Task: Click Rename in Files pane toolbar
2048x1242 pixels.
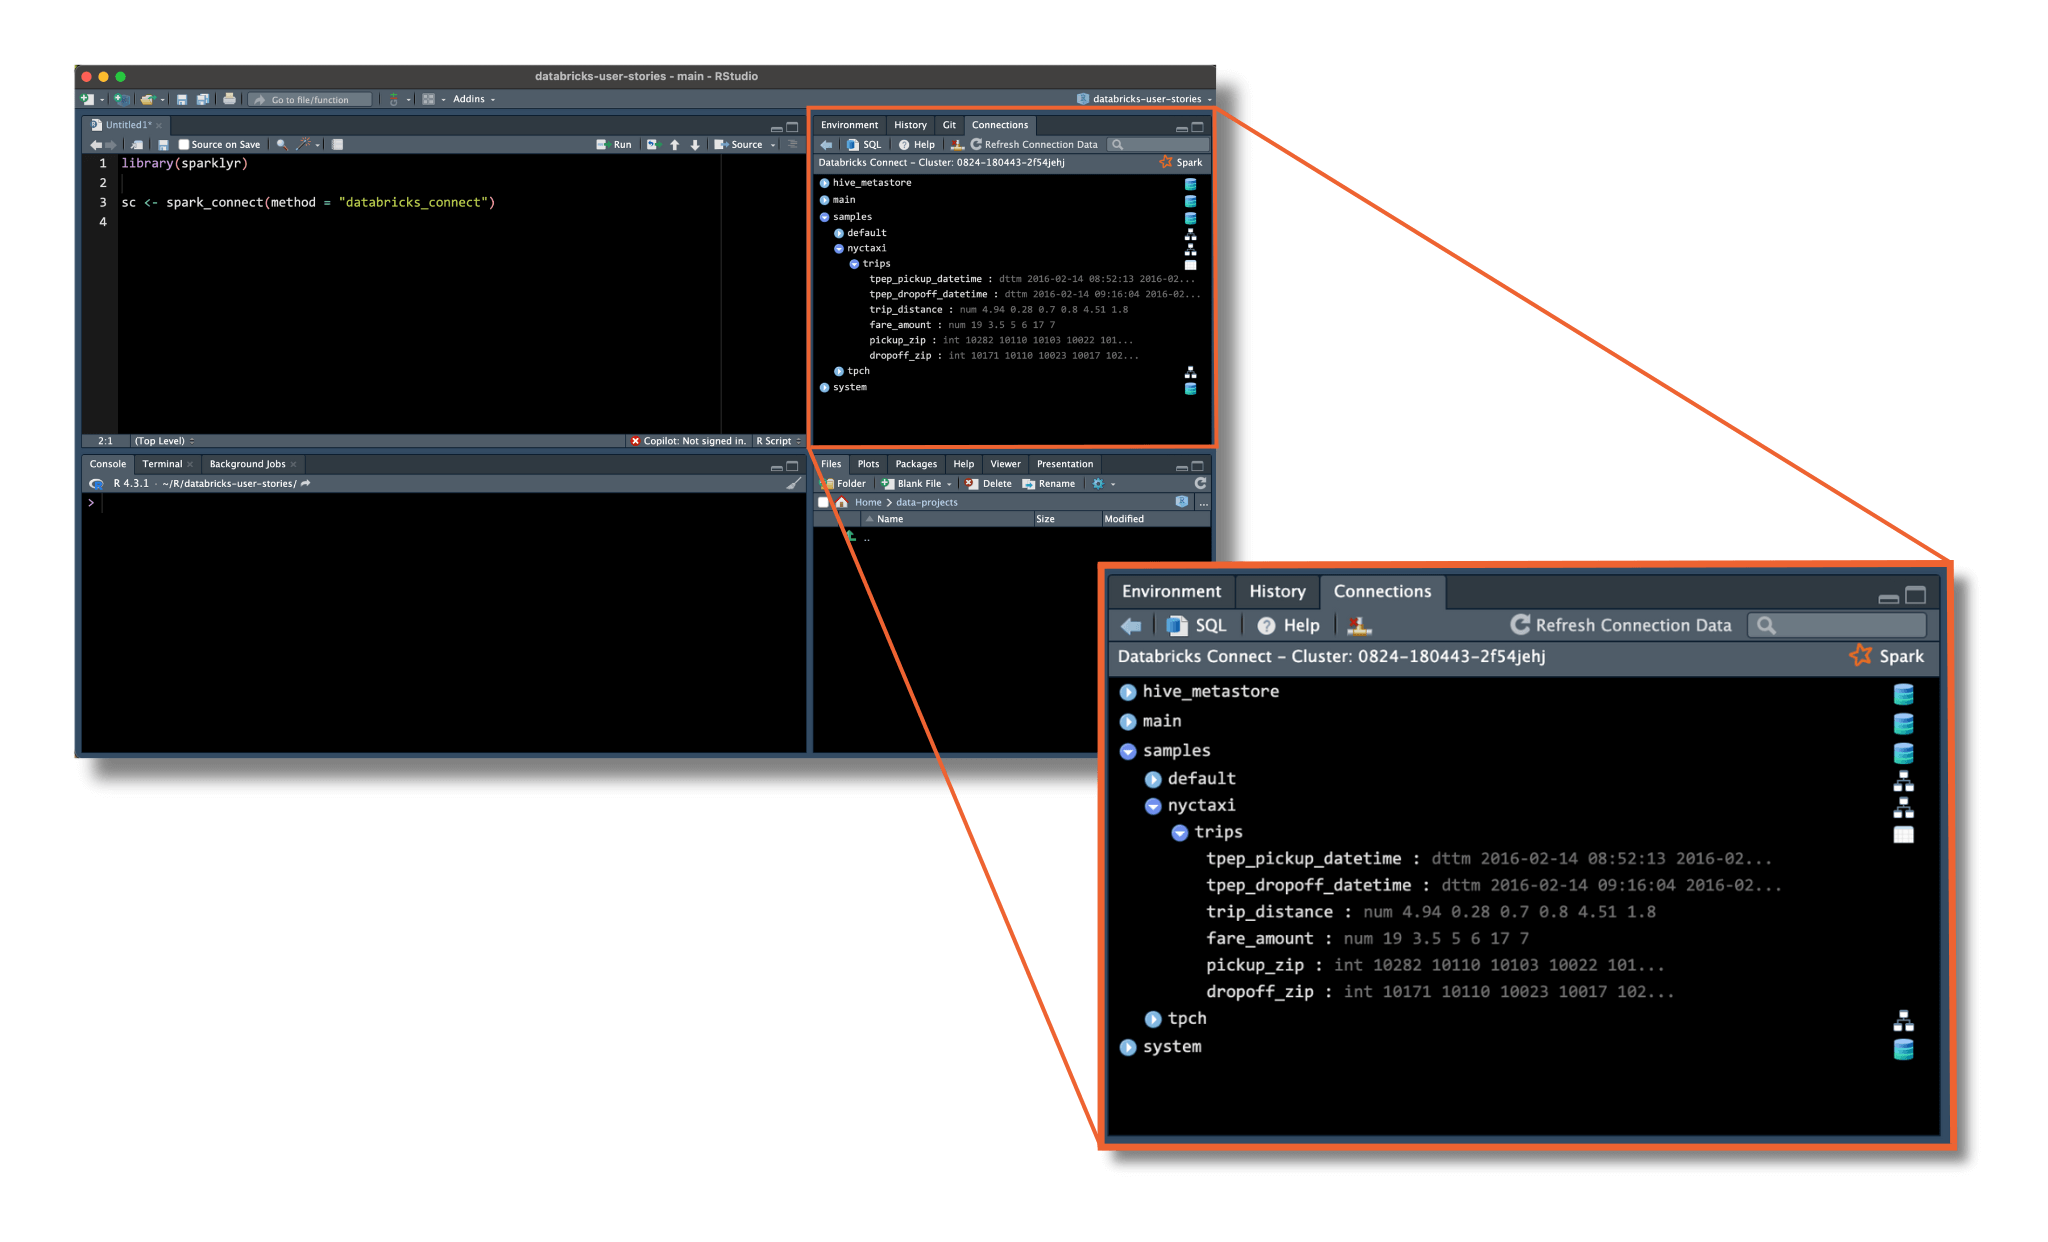Action: point(1048,484)
